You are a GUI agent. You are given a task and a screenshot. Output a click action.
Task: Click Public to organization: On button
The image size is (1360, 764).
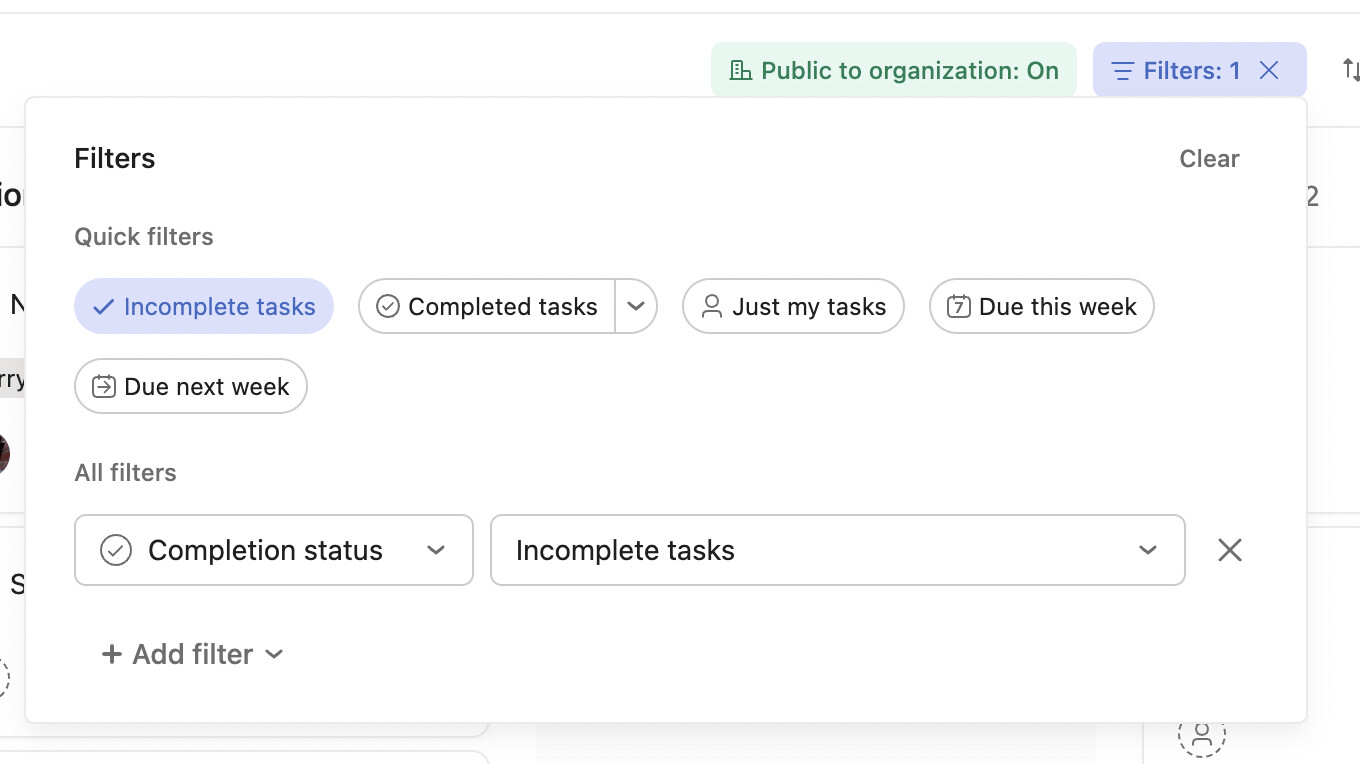click(894, 70)
